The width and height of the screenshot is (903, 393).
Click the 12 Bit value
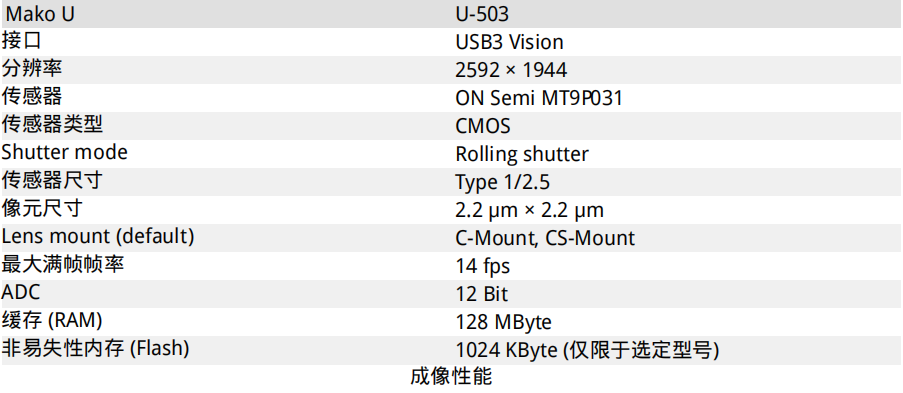[x=481, y=294]
